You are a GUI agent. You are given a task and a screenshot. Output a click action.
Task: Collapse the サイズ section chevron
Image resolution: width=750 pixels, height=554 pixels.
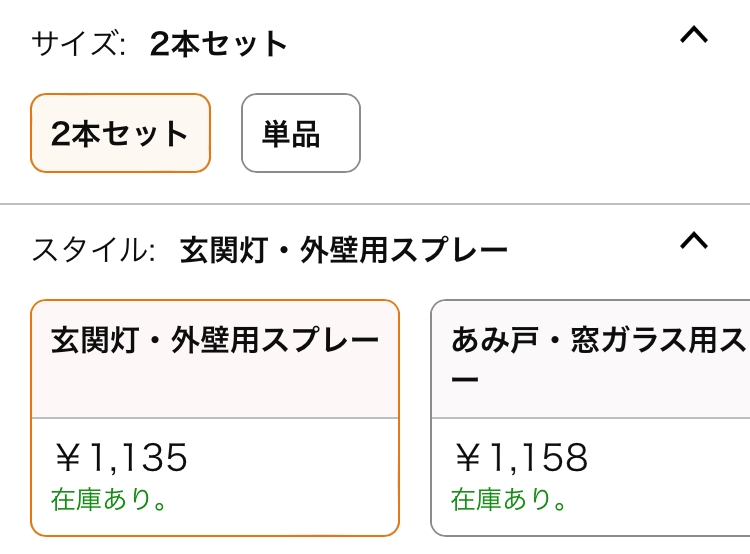pyautogui.click(x=694, y=35)
